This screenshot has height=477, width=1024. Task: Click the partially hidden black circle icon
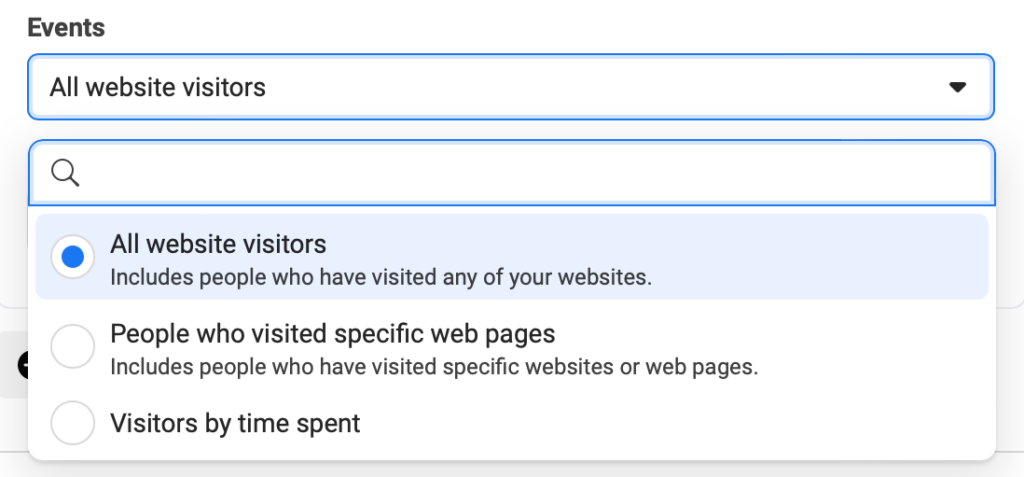pos(22,366)
